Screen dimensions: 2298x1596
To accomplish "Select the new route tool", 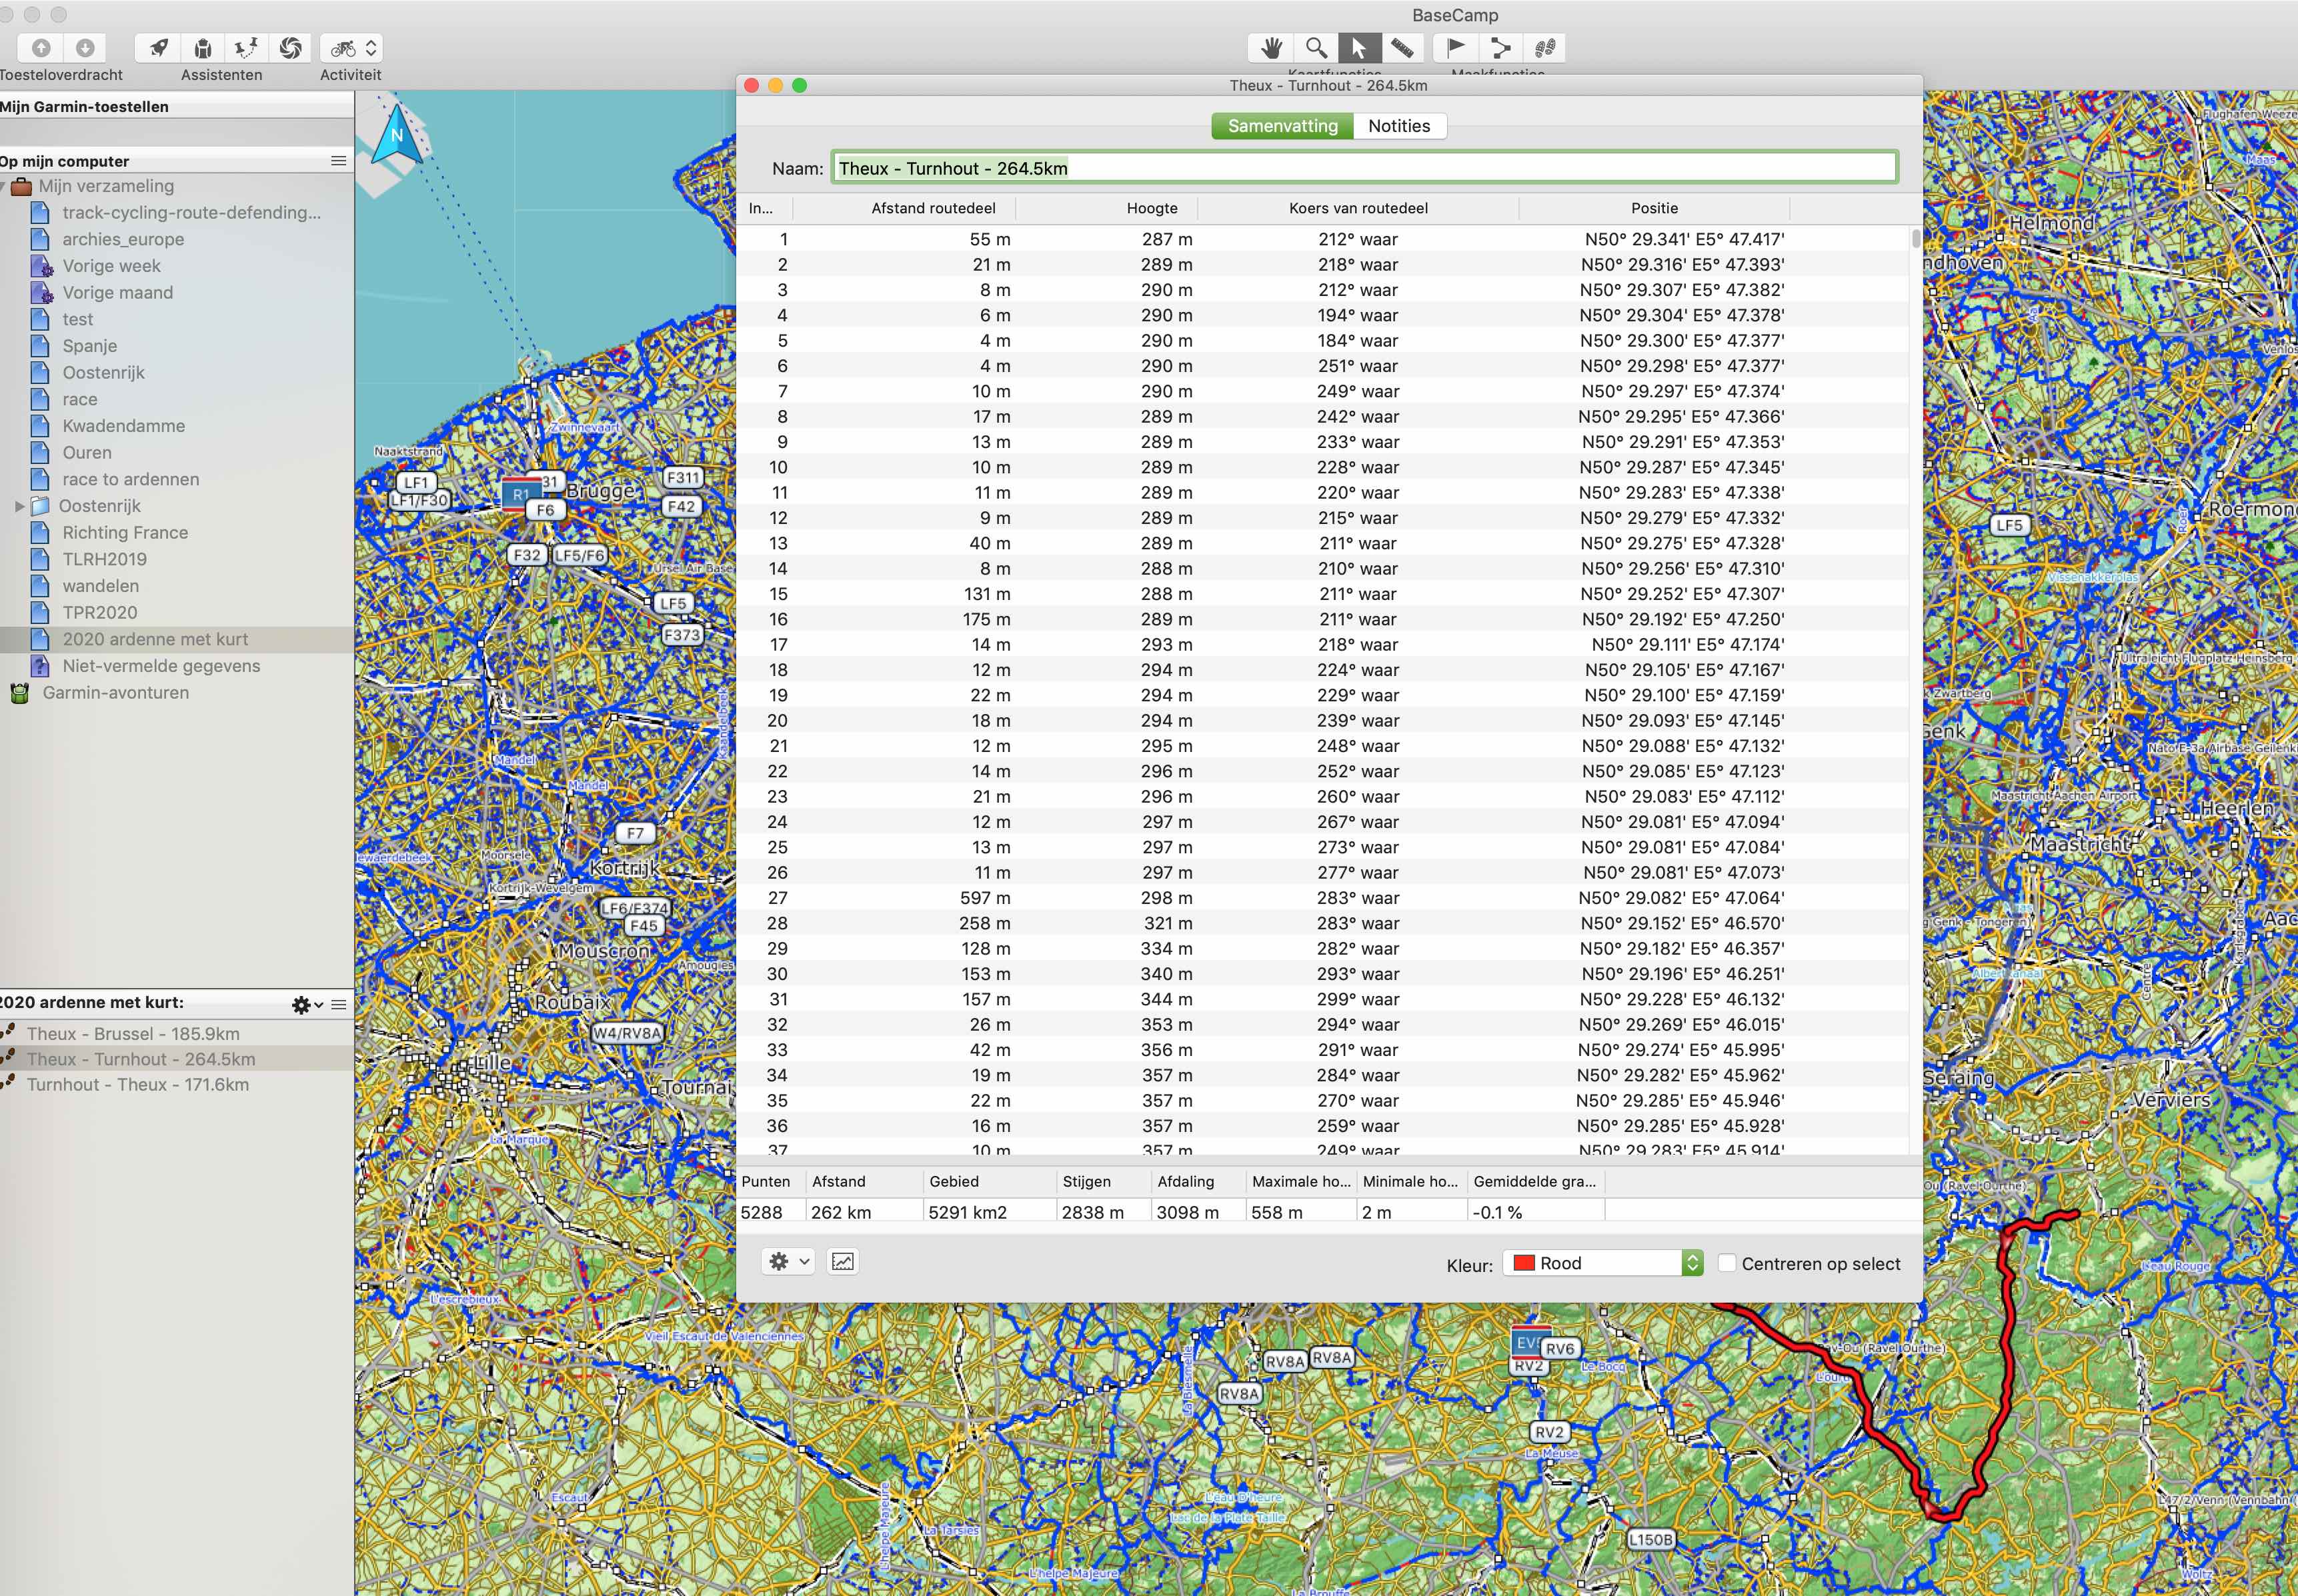I will [1500, 47].
